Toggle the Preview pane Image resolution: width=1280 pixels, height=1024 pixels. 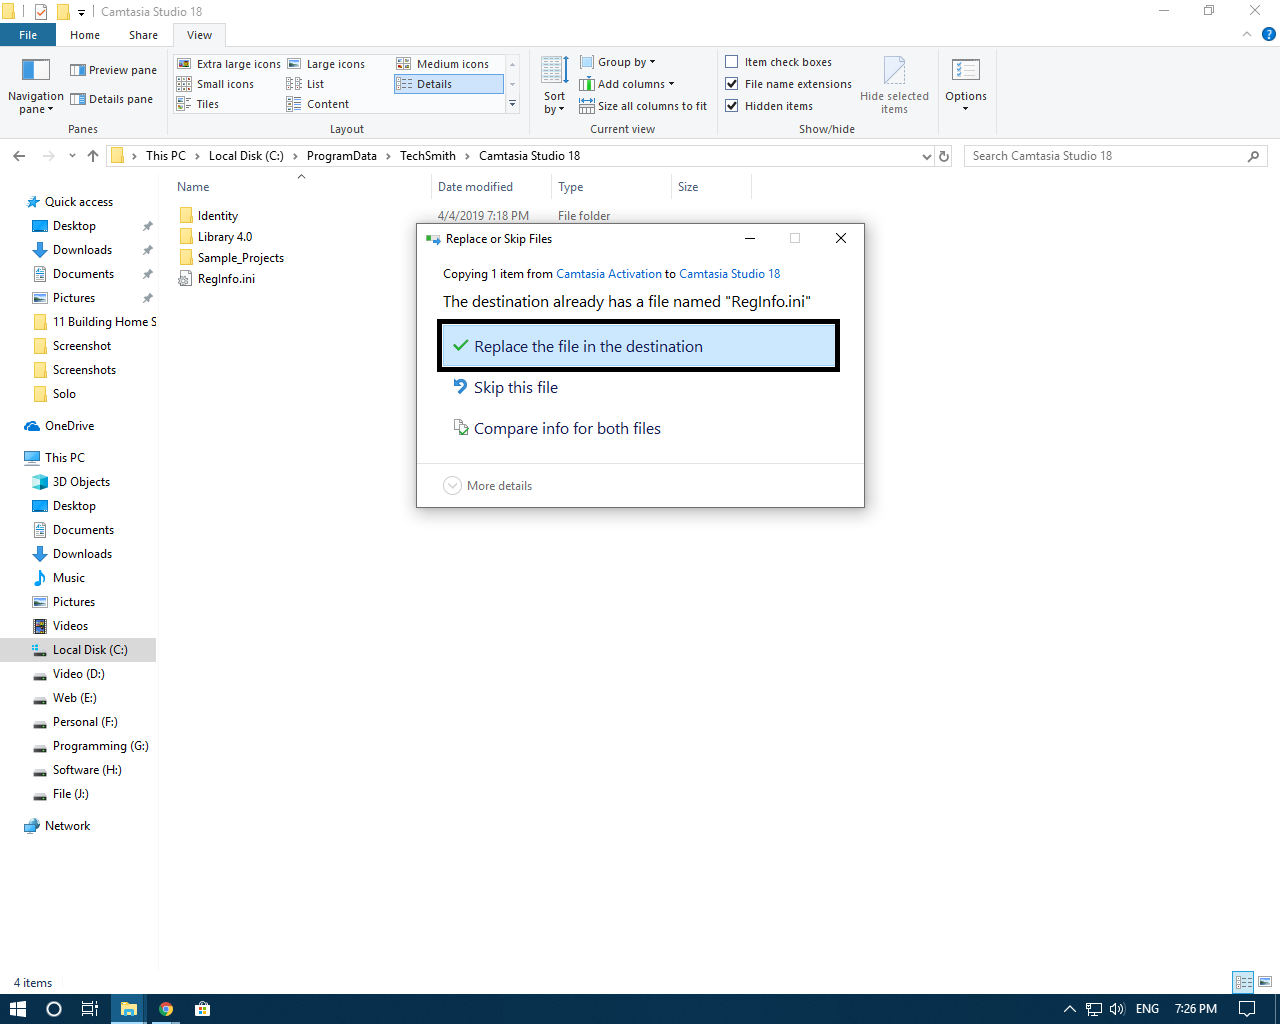tap(113, 70)
